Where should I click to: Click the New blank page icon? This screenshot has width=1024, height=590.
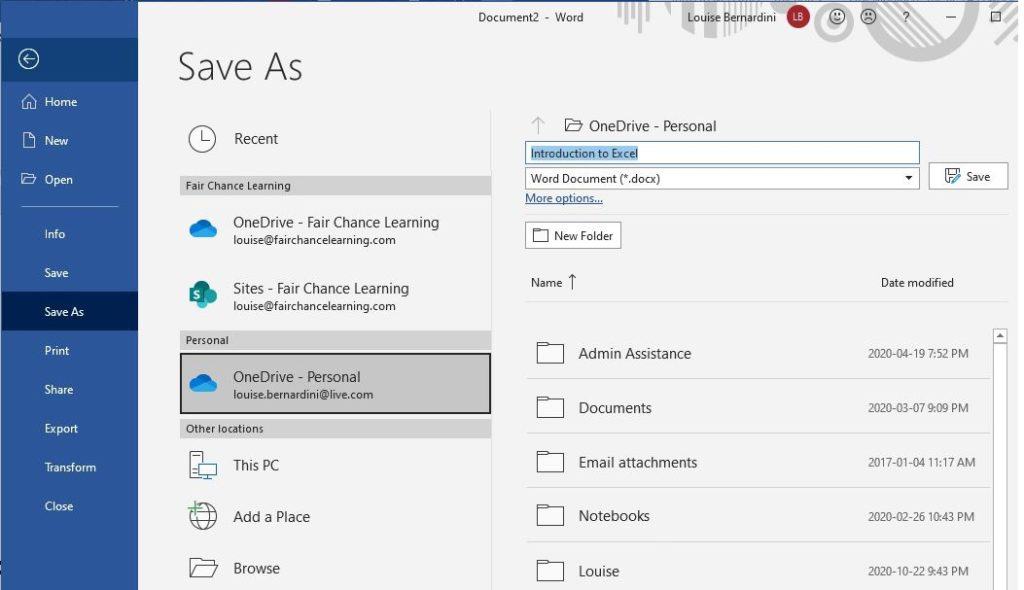click(x=29, y=140)
